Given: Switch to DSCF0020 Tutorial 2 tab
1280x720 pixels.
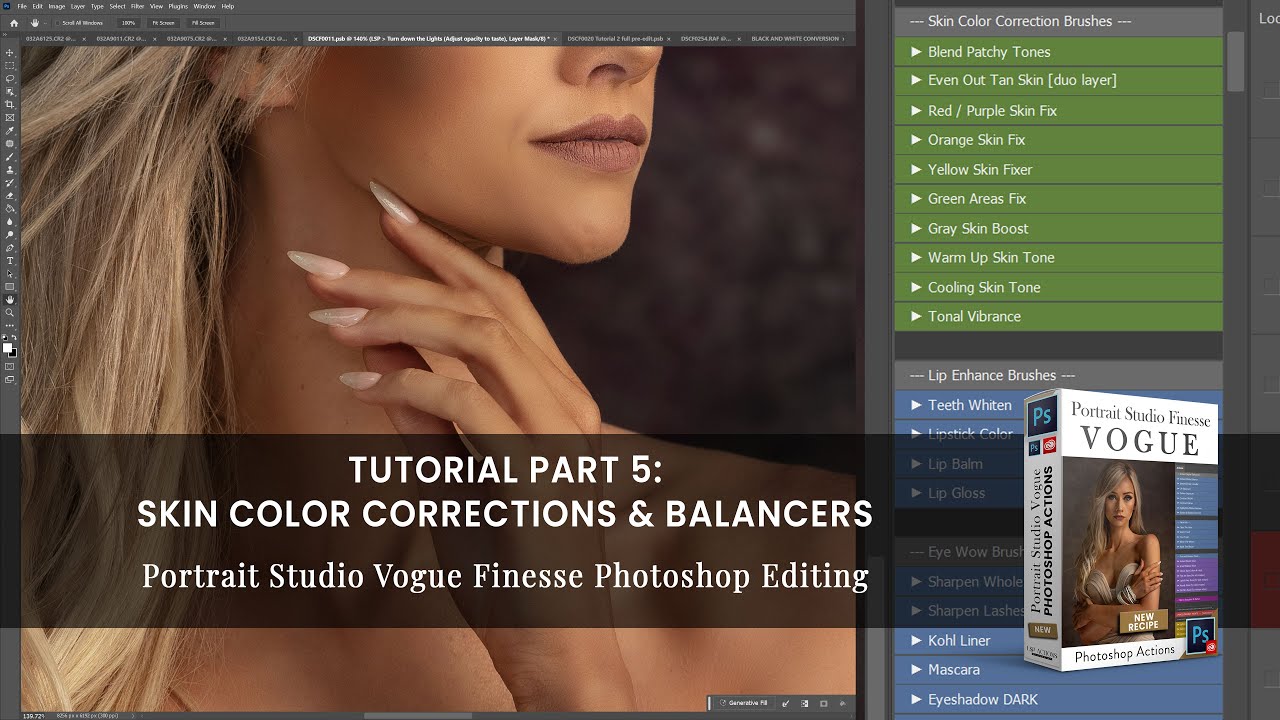Looking at the screenshot, I should pyautogui.click(x=614, y=39).
